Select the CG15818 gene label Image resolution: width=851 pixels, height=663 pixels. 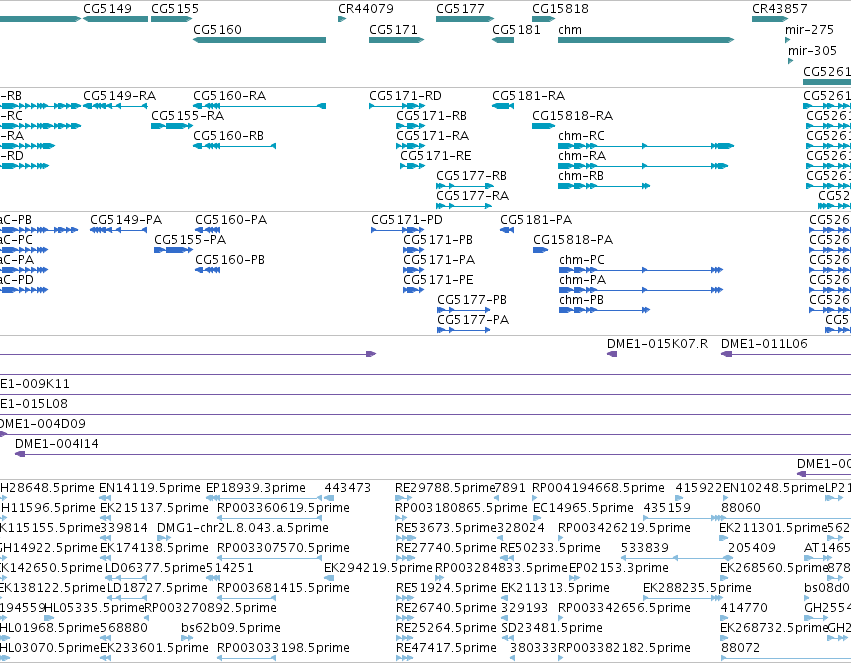(x=560, y=9)
